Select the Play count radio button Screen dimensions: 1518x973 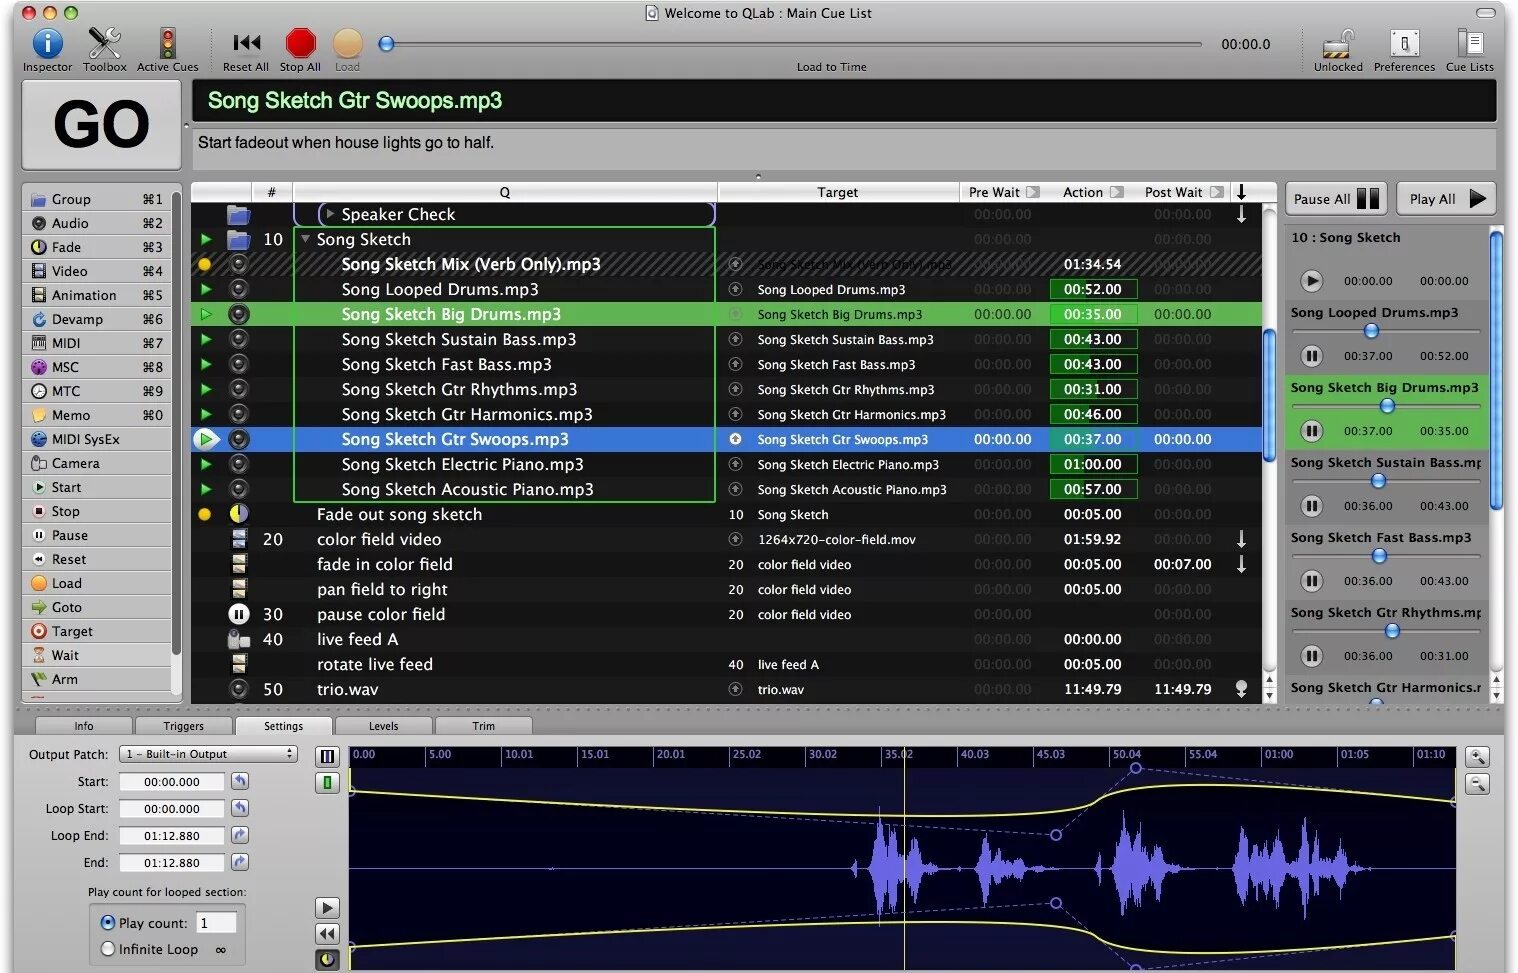[x=108, y=923]
